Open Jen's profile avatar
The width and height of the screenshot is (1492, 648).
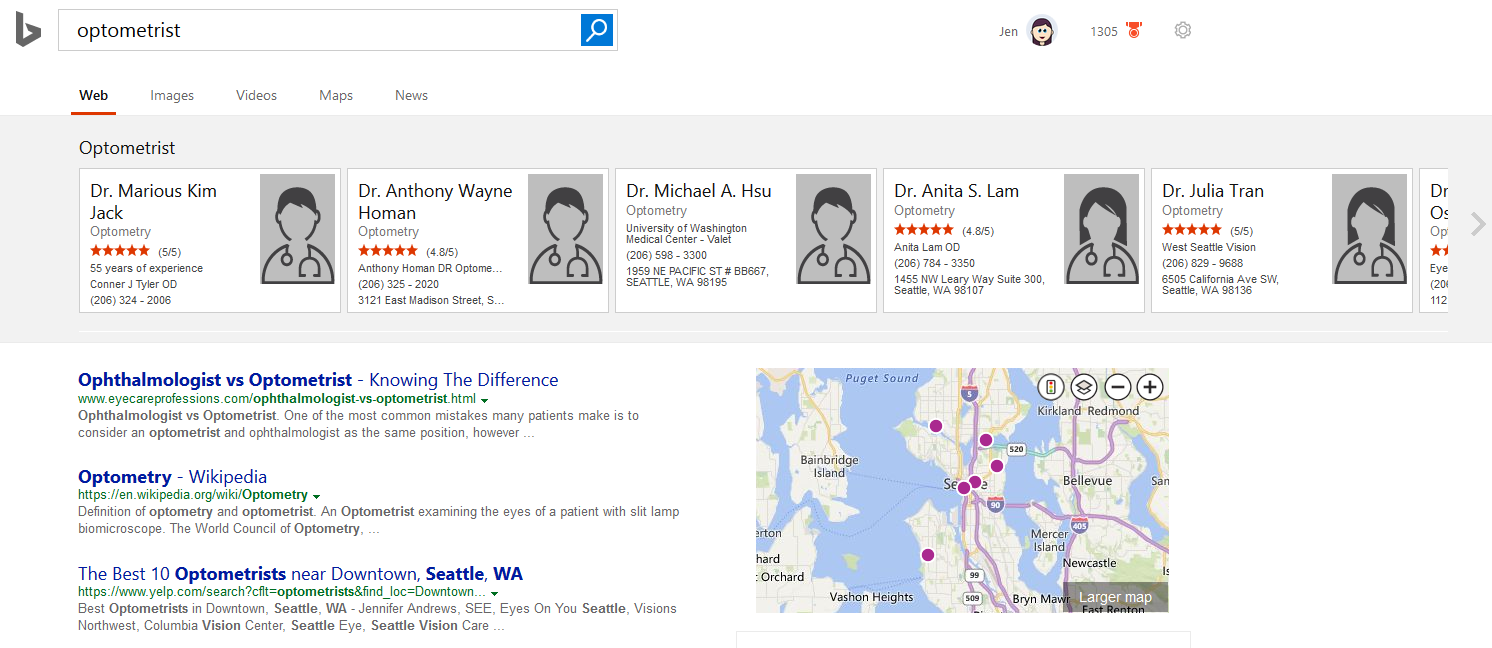(x=1042, y=31)
